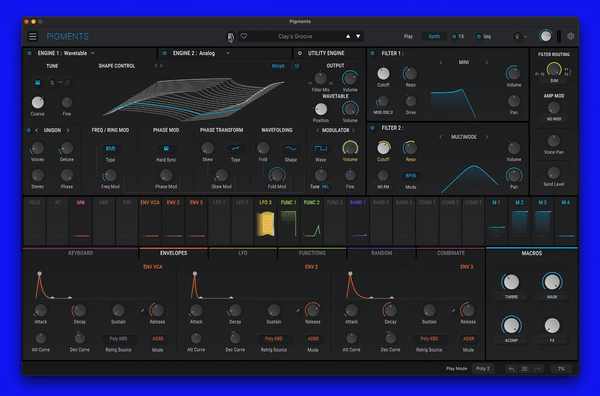
Task: Open the Play Mode Poly 2 dropdown
Action: coord(483,368)
